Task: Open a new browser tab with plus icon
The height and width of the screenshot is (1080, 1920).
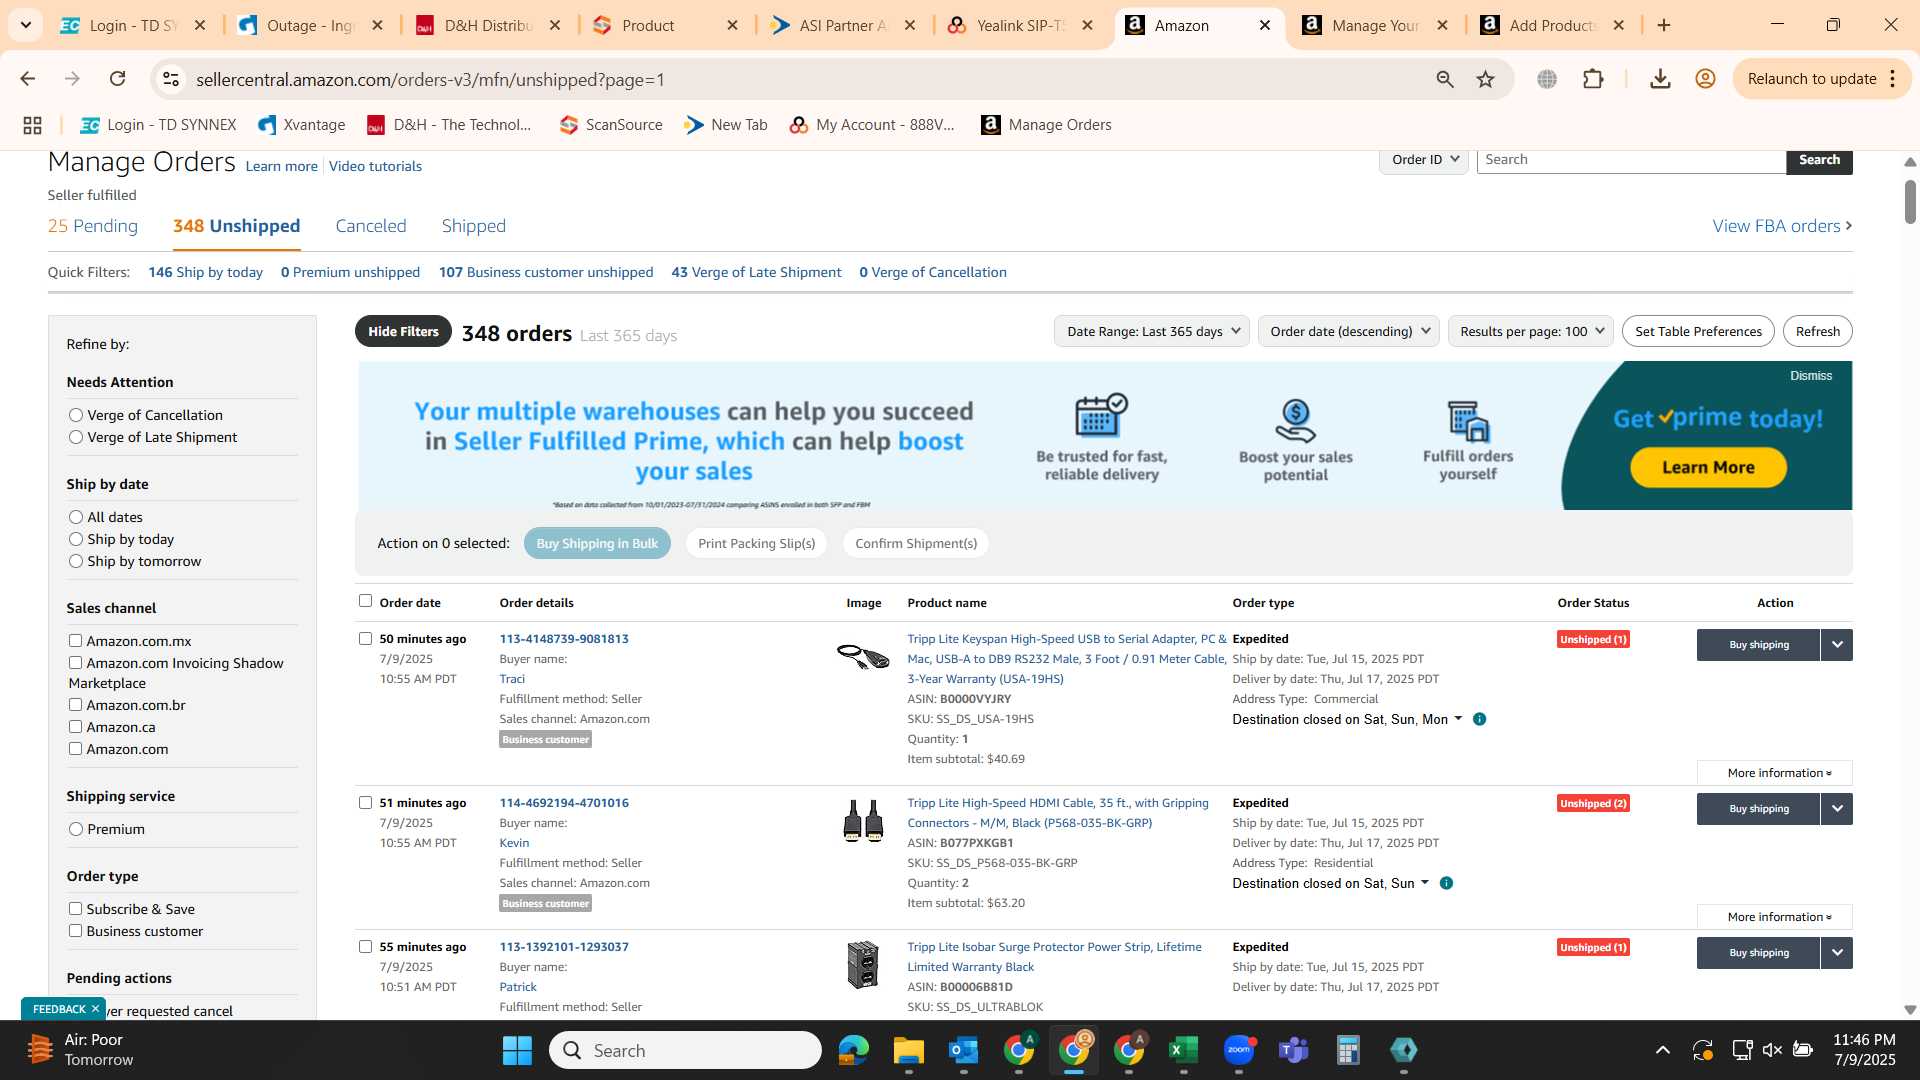Action: click(1664, 25)
